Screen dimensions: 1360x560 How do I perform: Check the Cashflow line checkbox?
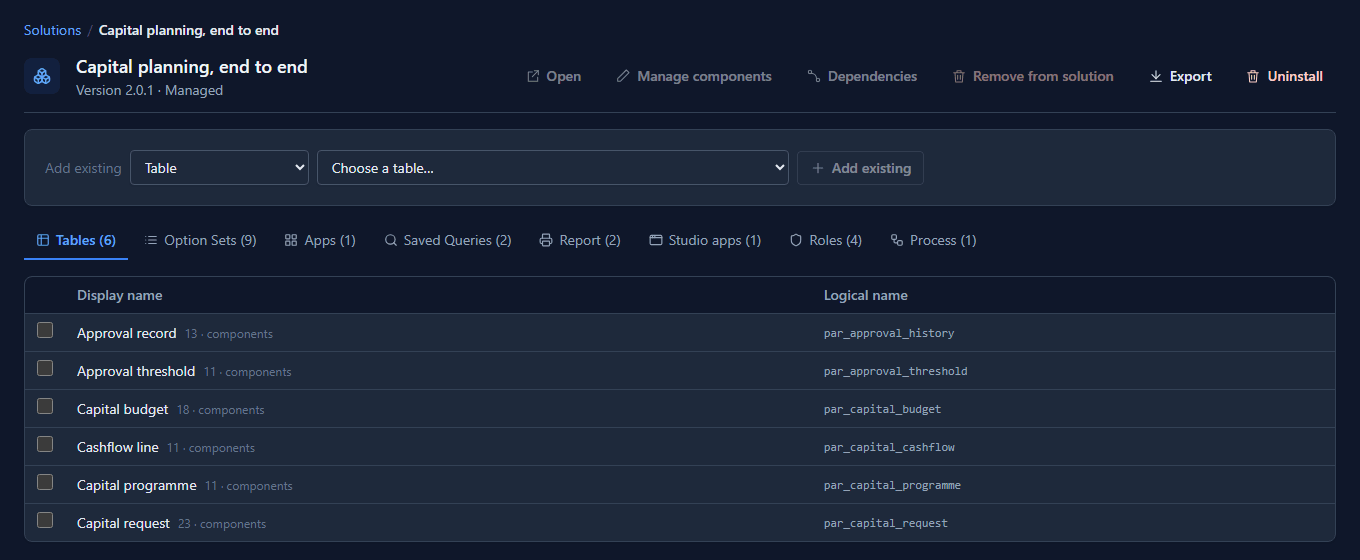45,444
